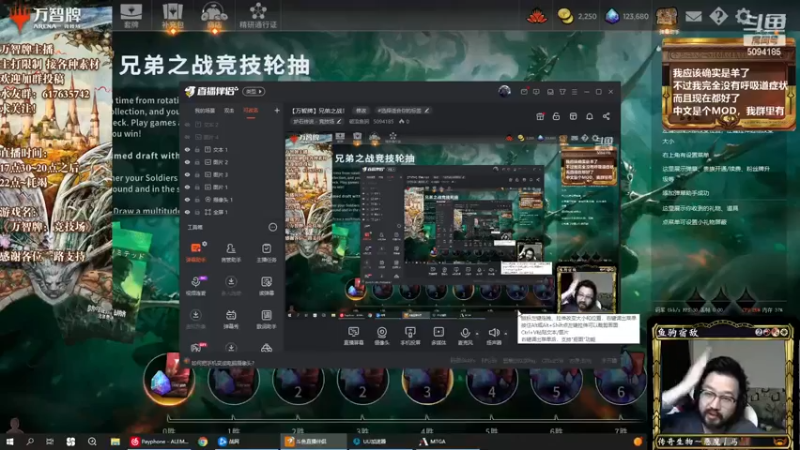The image size is (800, 450).
Task: Add a new scene with the plus button
Action: click(277, 110)
